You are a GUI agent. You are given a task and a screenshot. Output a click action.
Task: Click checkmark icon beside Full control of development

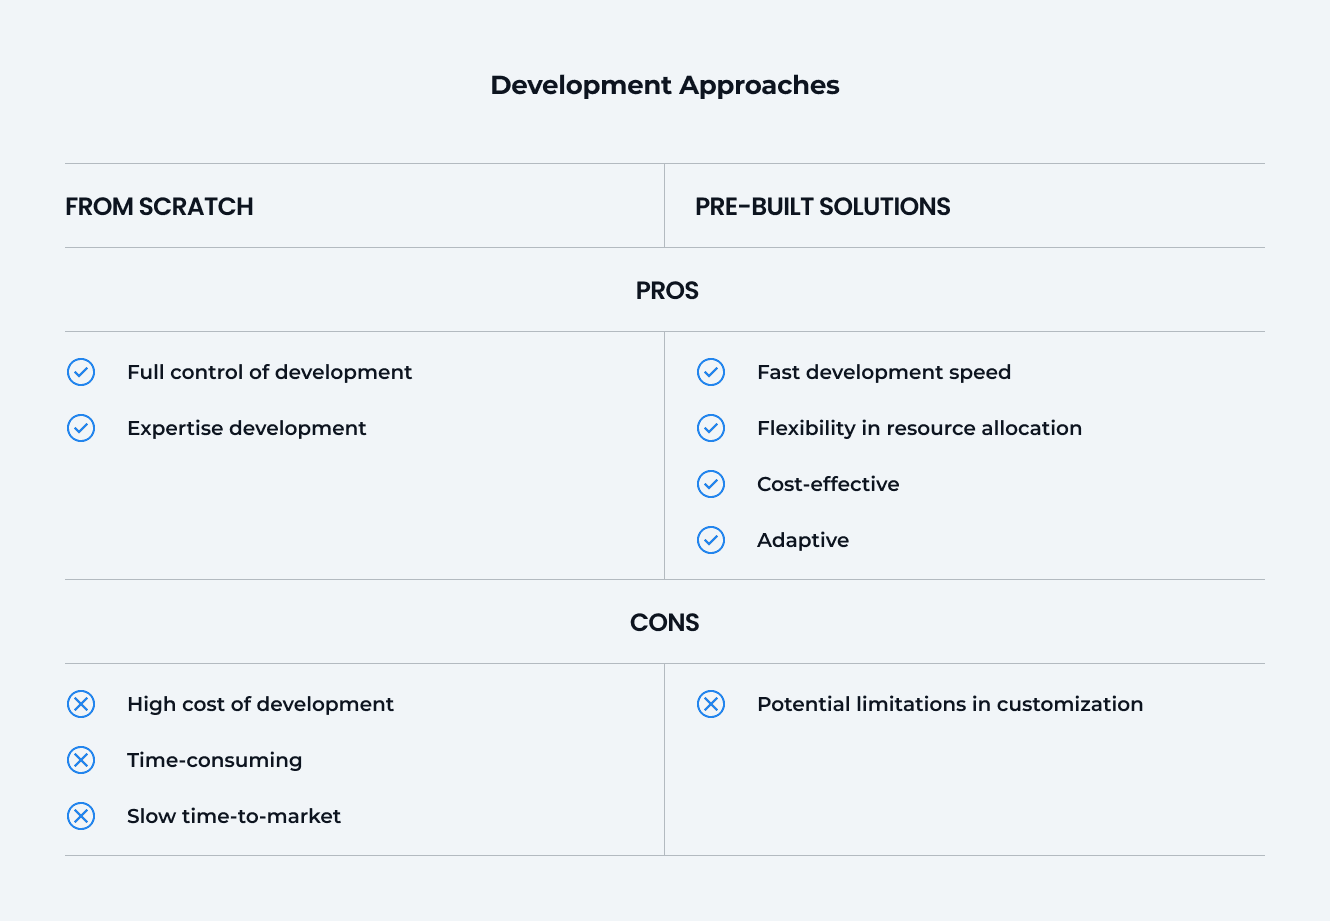click(81, 372)
